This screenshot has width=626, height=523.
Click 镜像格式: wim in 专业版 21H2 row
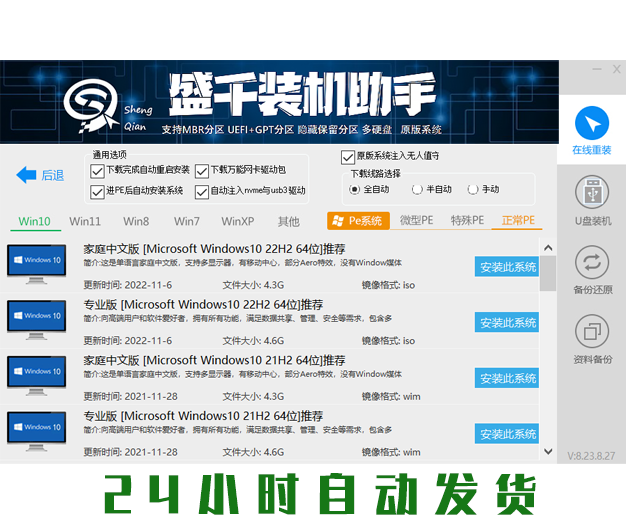391,452
